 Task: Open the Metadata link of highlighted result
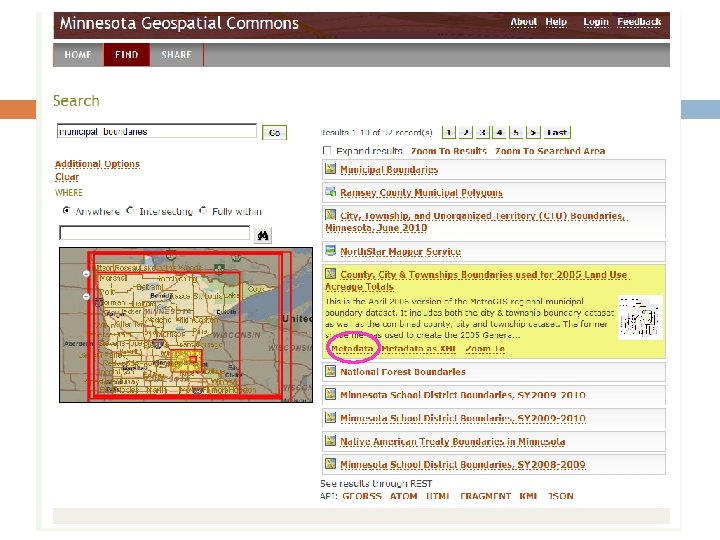click(x=352, y=349)
